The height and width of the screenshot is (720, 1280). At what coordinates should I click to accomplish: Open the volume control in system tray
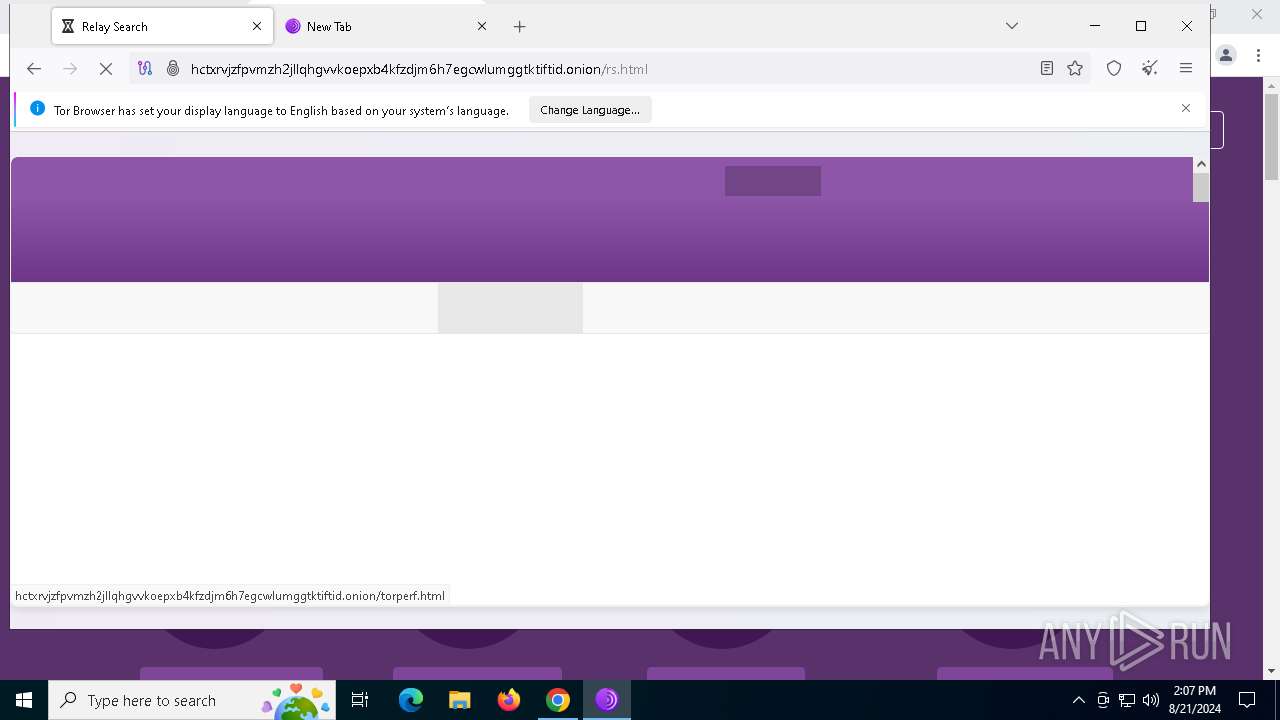[x=1151, y=700]
